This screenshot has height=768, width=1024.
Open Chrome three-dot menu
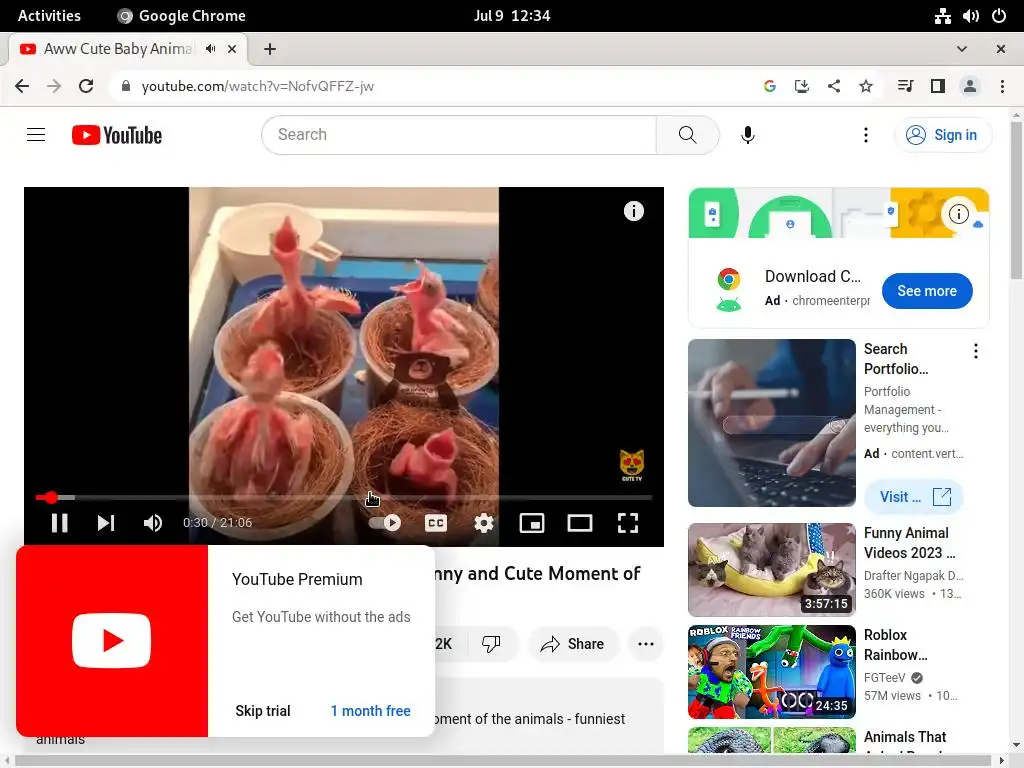[1002, 86]
